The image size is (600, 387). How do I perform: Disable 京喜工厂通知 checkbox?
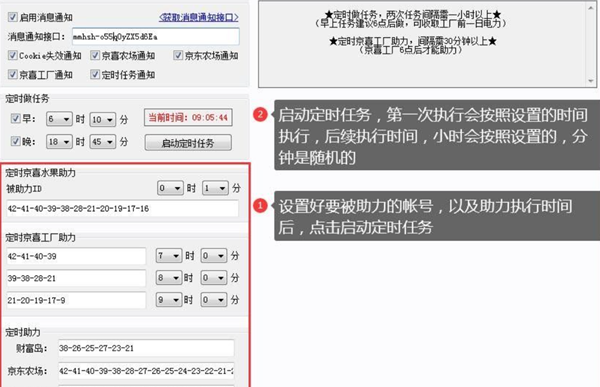13,74
